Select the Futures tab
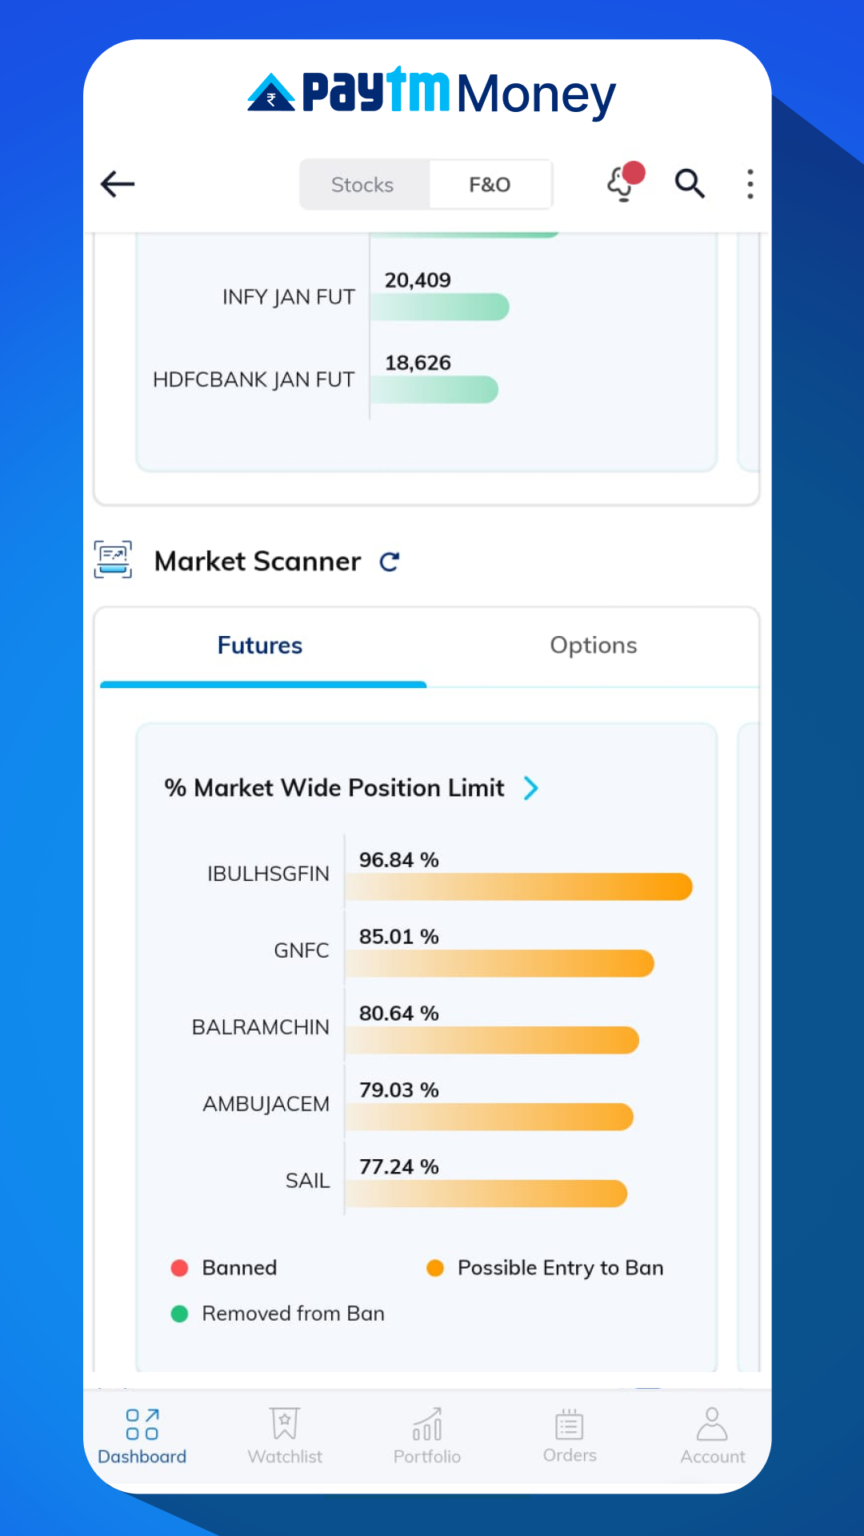The image size is (864, 1536). coord(260,645)
